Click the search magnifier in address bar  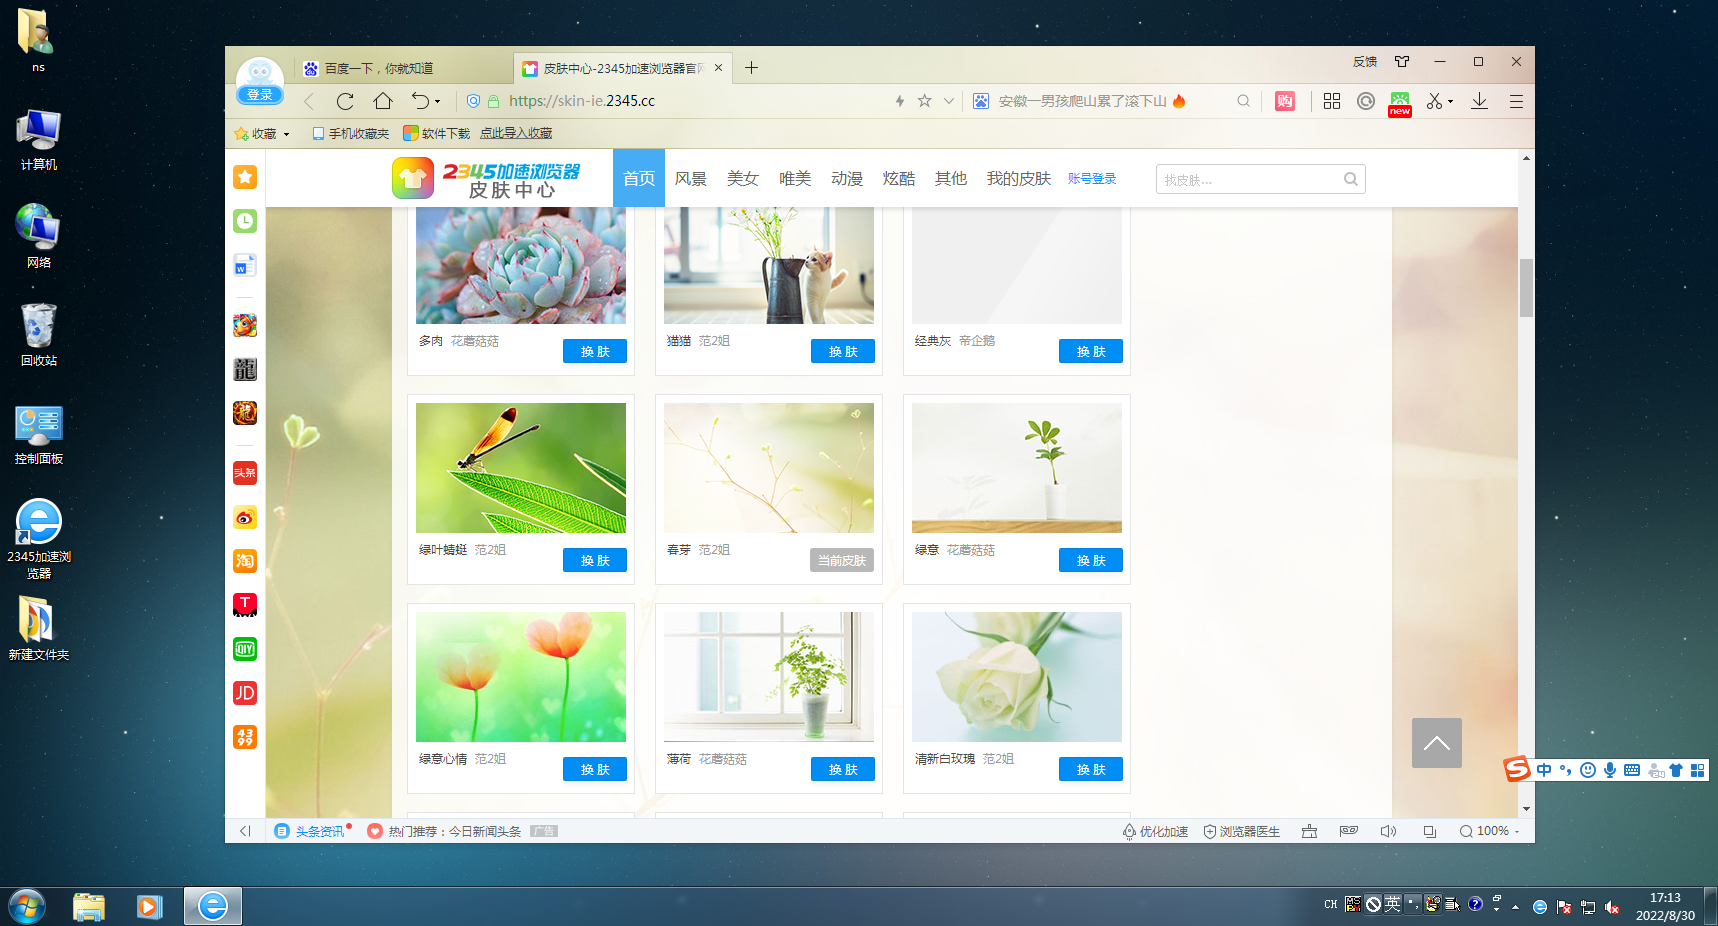tap(1243, 101)
